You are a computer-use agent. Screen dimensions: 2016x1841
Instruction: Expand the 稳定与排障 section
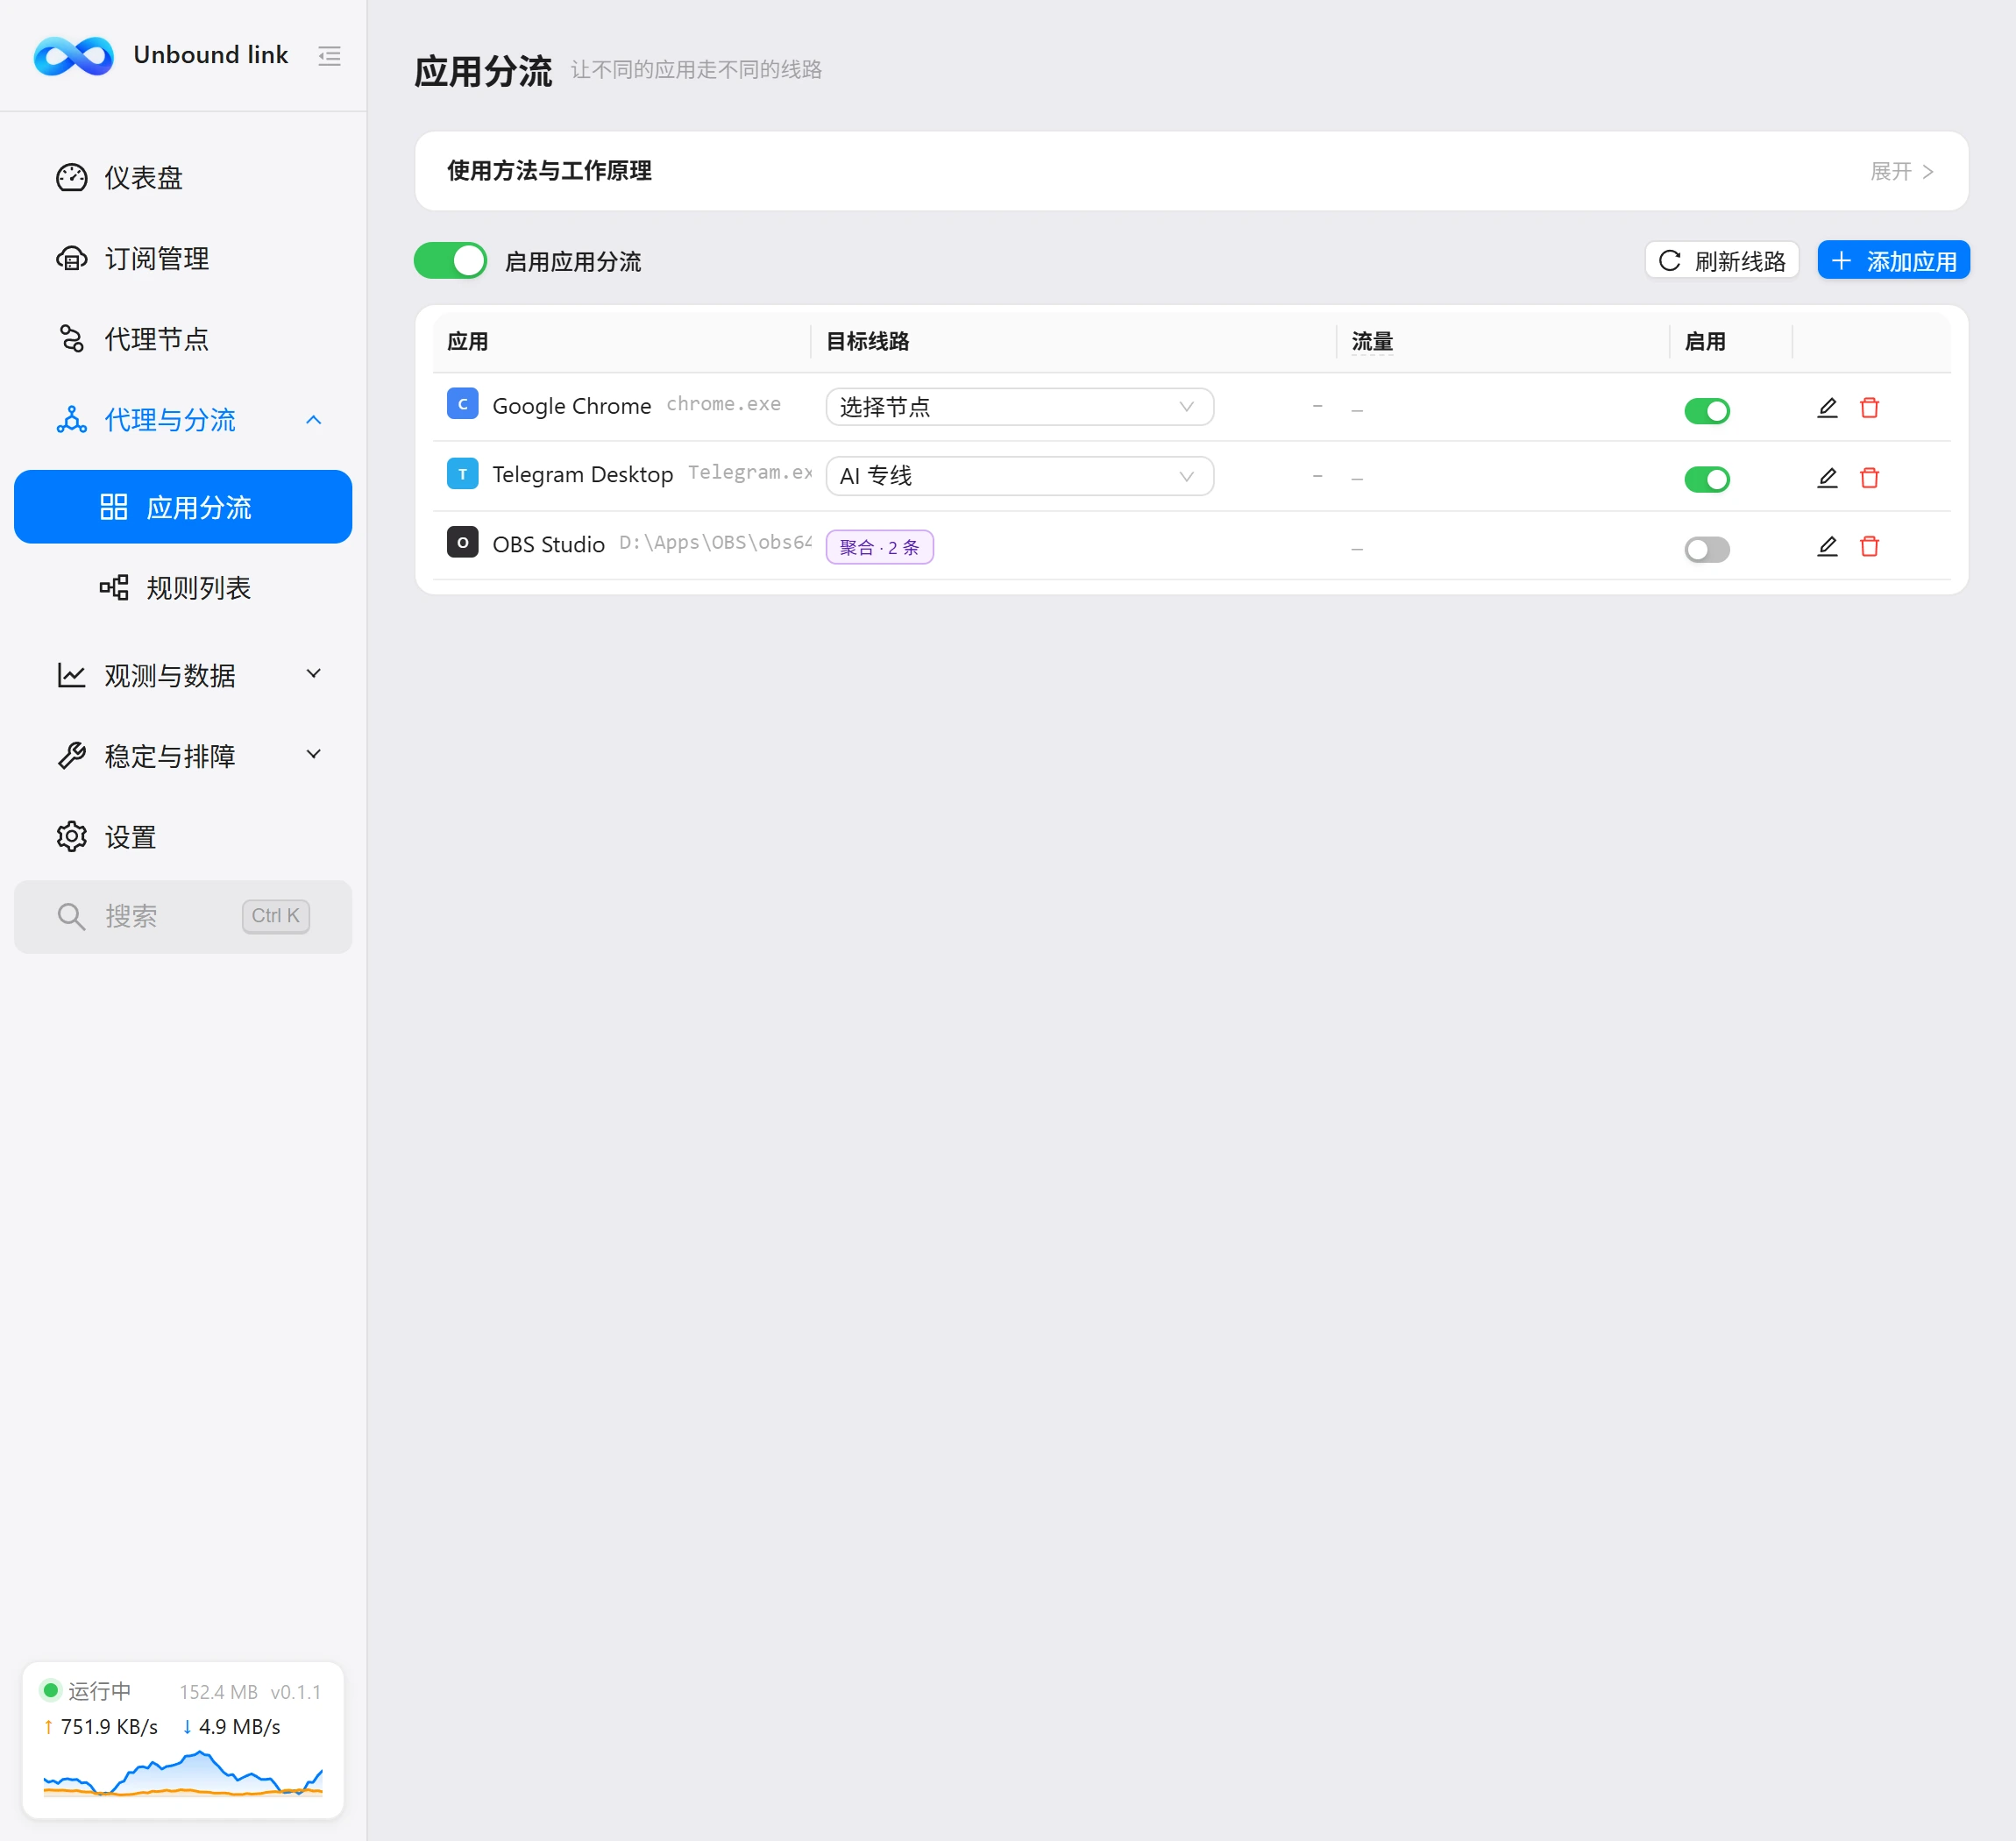[183, 756]
